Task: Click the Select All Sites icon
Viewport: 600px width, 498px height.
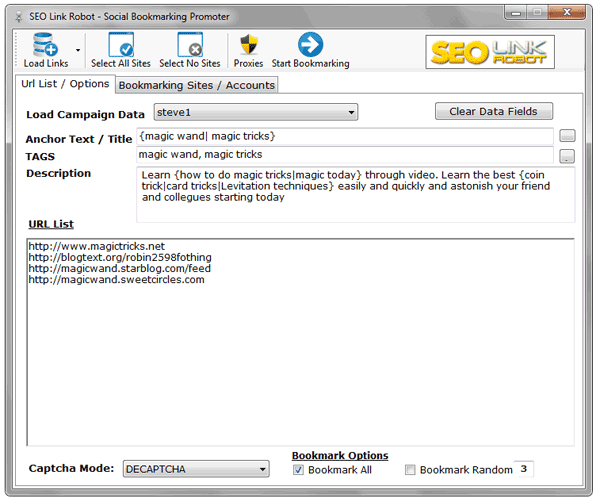Action: [120, 45]
